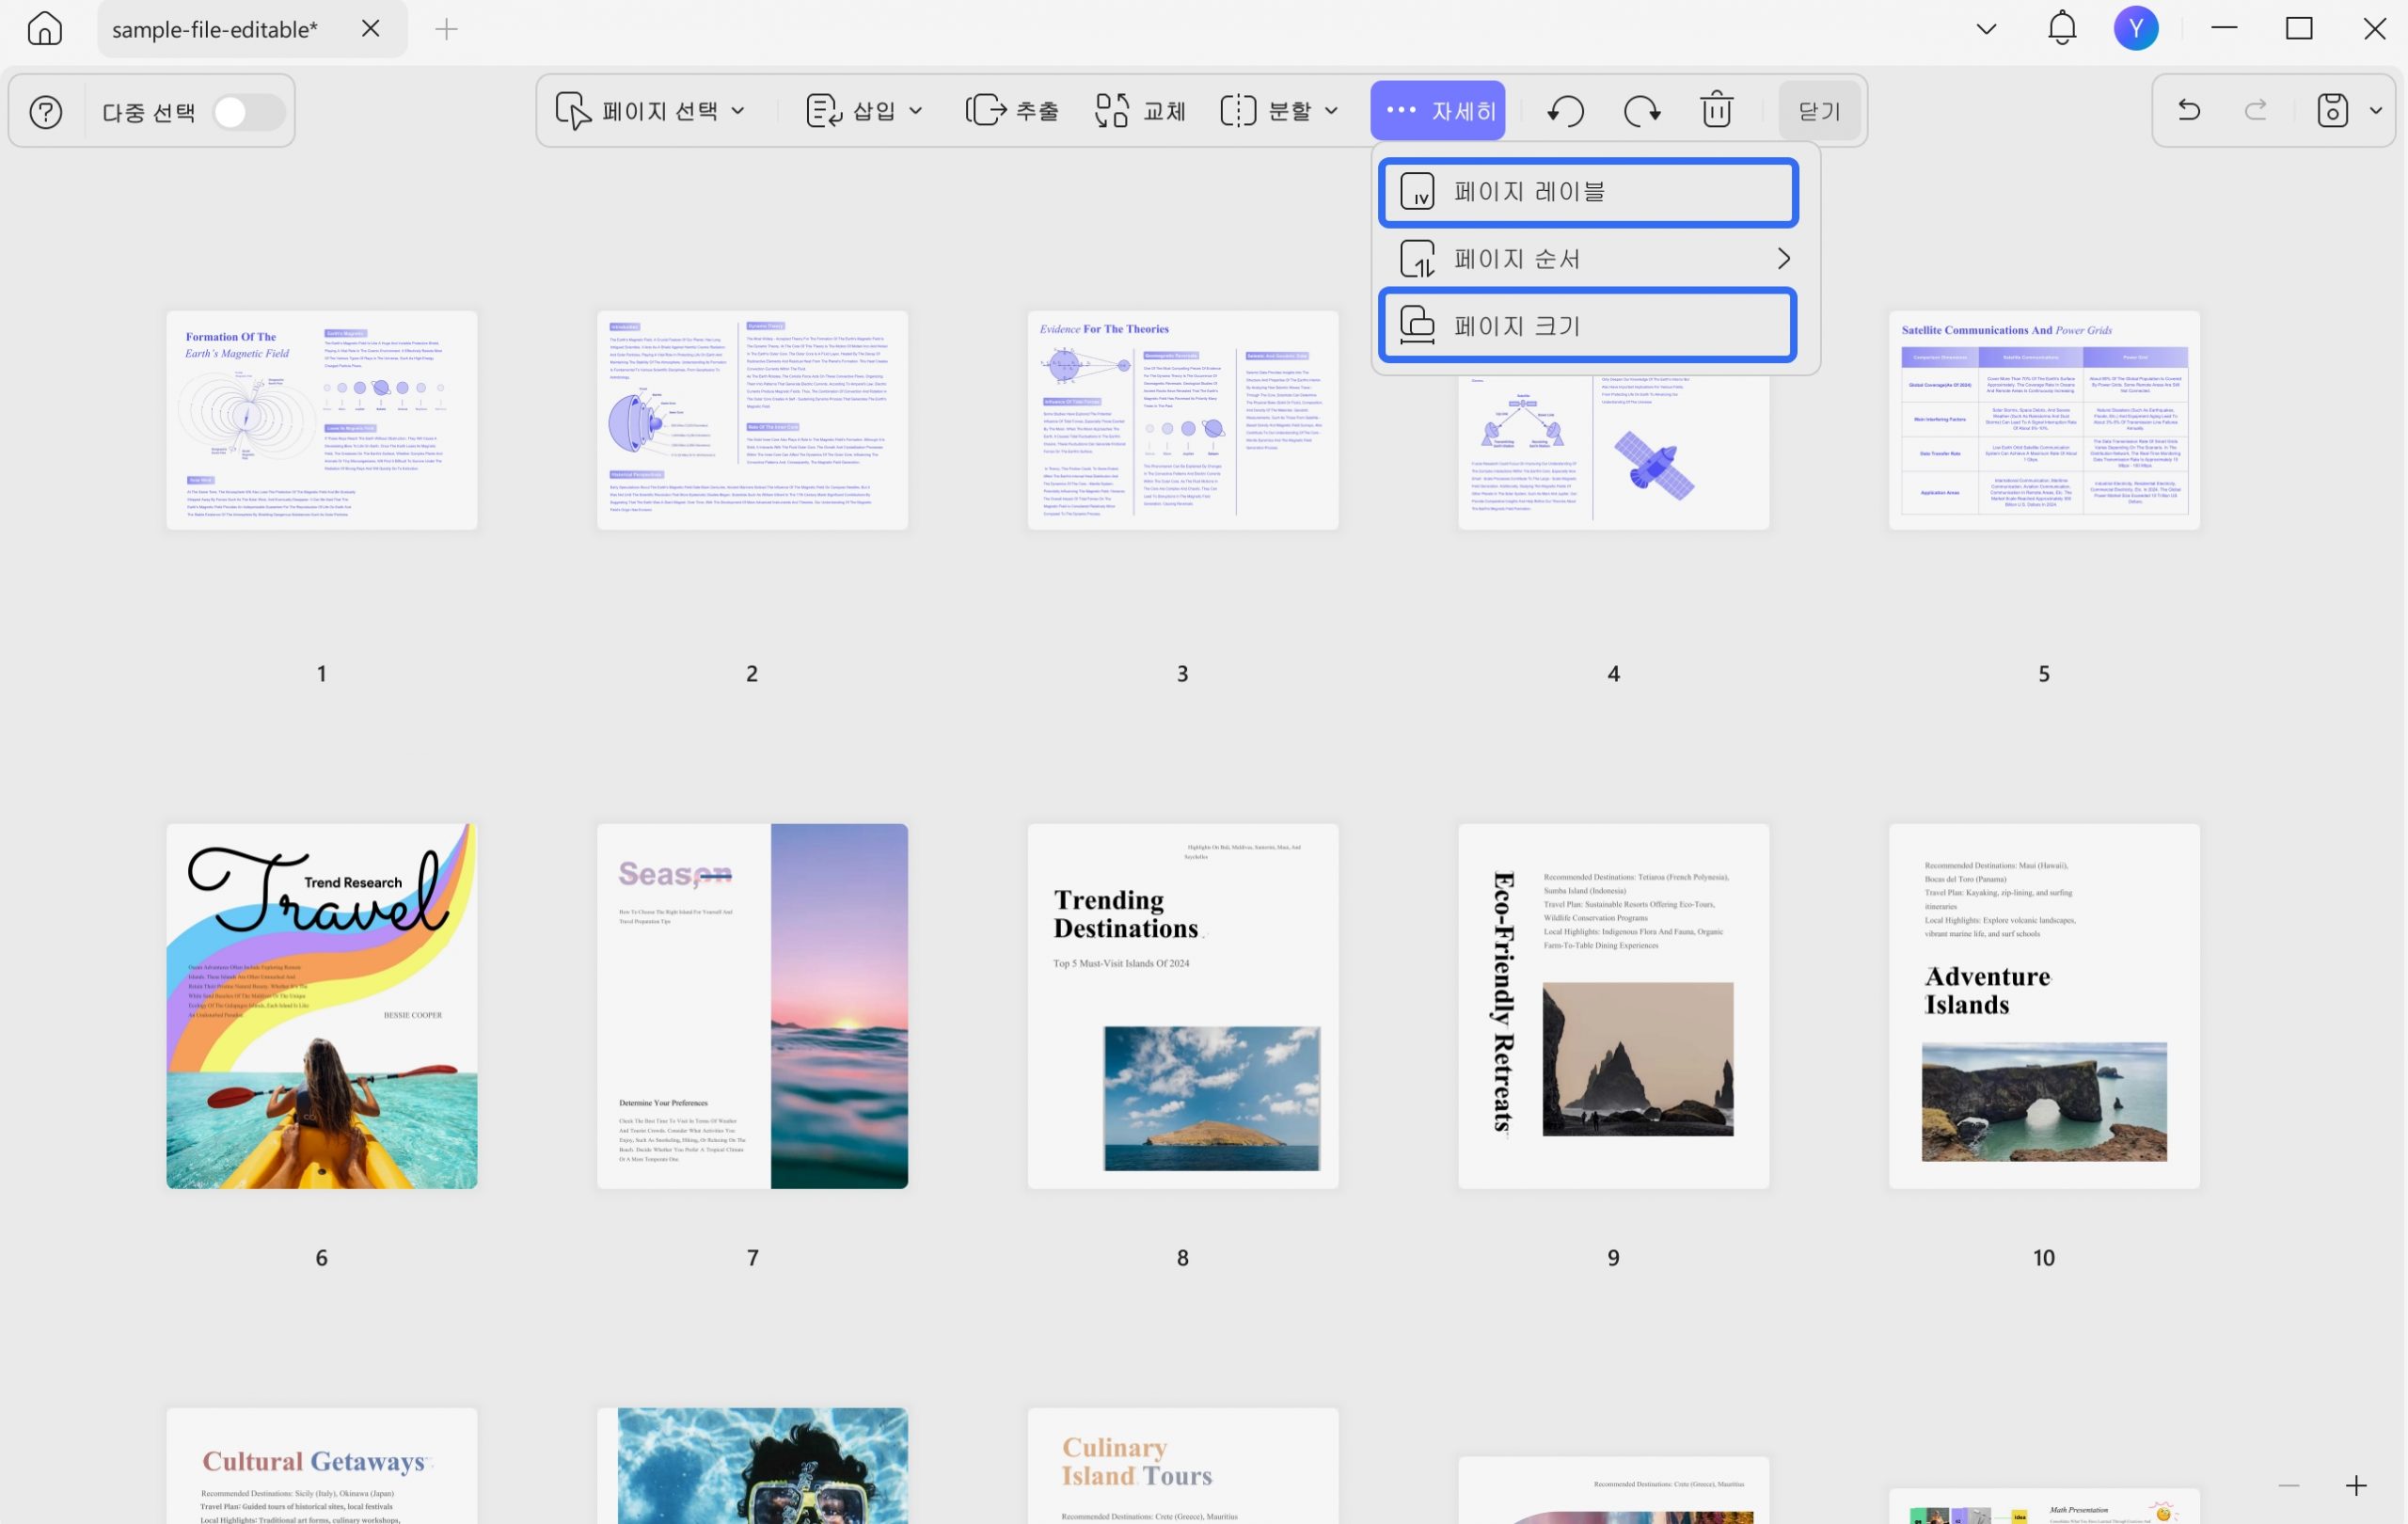The width and height of the screenshot is (2408, 1524).
Task: Open the 페이지 선택 dropdown
Action: (x=651, y=110)
